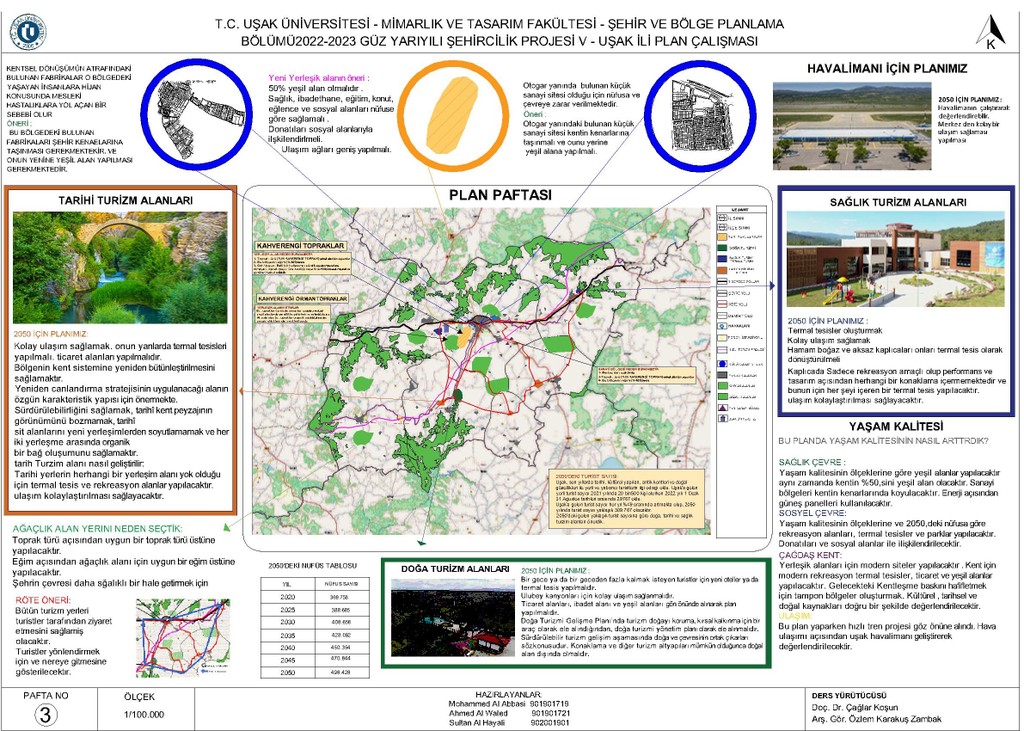
Task: Click the Yeni Yerleşik alanın öneri purple heading
Action: coord(319,78)
